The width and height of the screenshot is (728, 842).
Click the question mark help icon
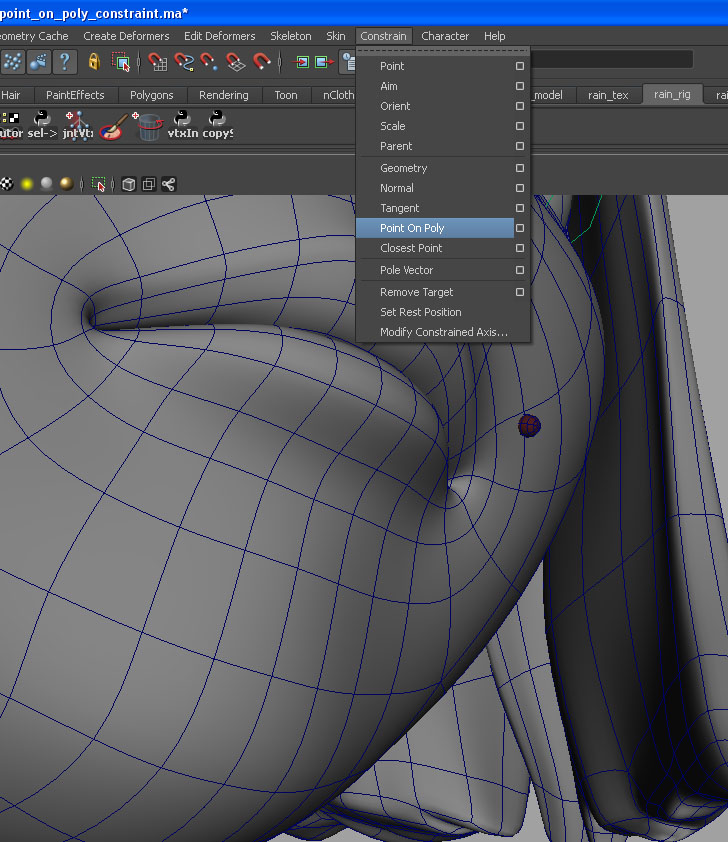[65, 62]
